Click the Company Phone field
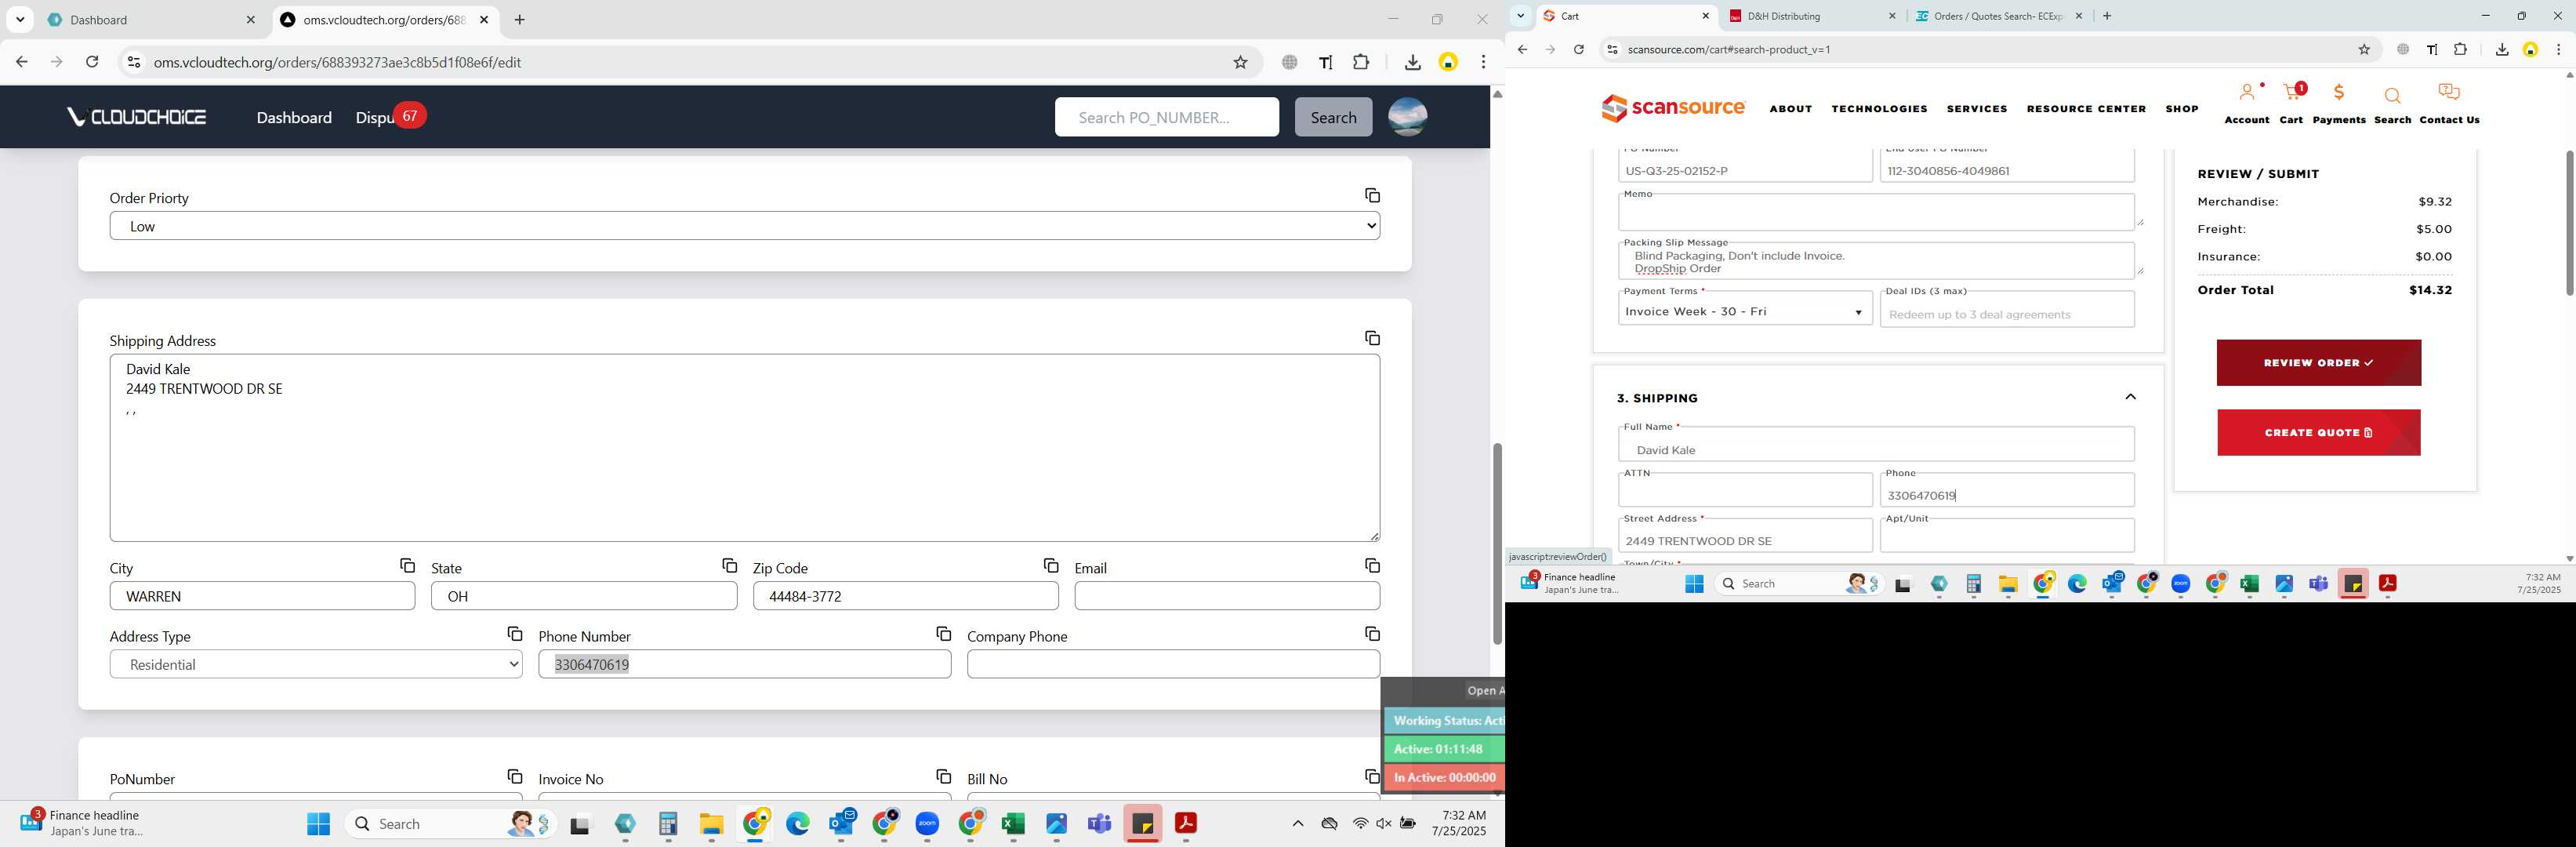 coord(1173,664)
